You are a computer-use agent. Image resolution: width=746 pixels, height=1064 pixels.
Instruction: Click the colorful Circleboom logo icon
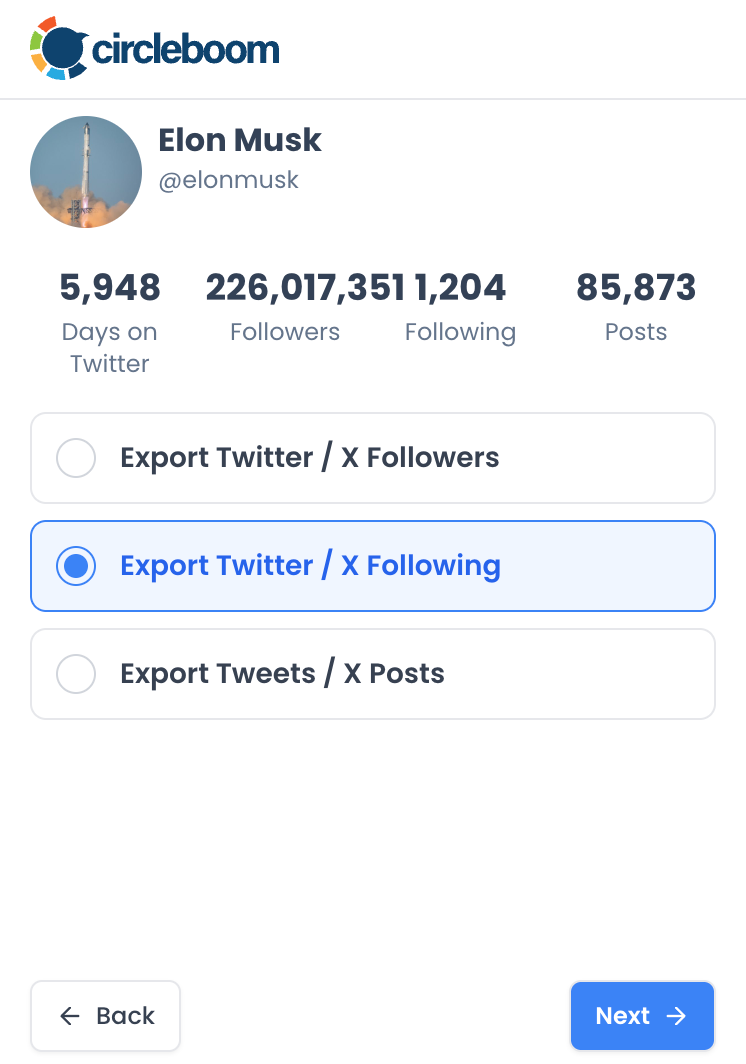(60, 47)
